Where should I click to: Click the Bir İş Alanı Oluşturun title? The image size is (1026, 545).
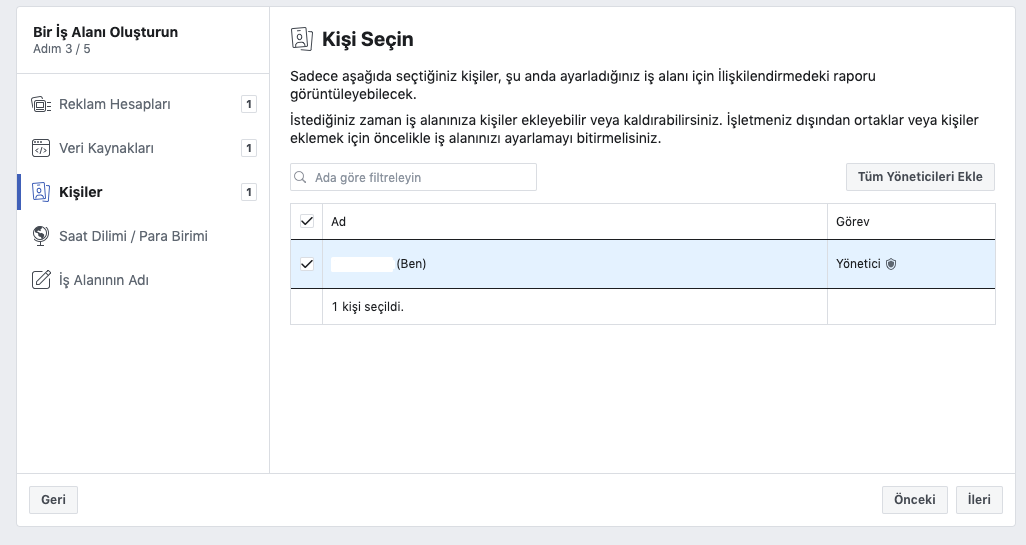pyautogui.click(x=105, y=32)
